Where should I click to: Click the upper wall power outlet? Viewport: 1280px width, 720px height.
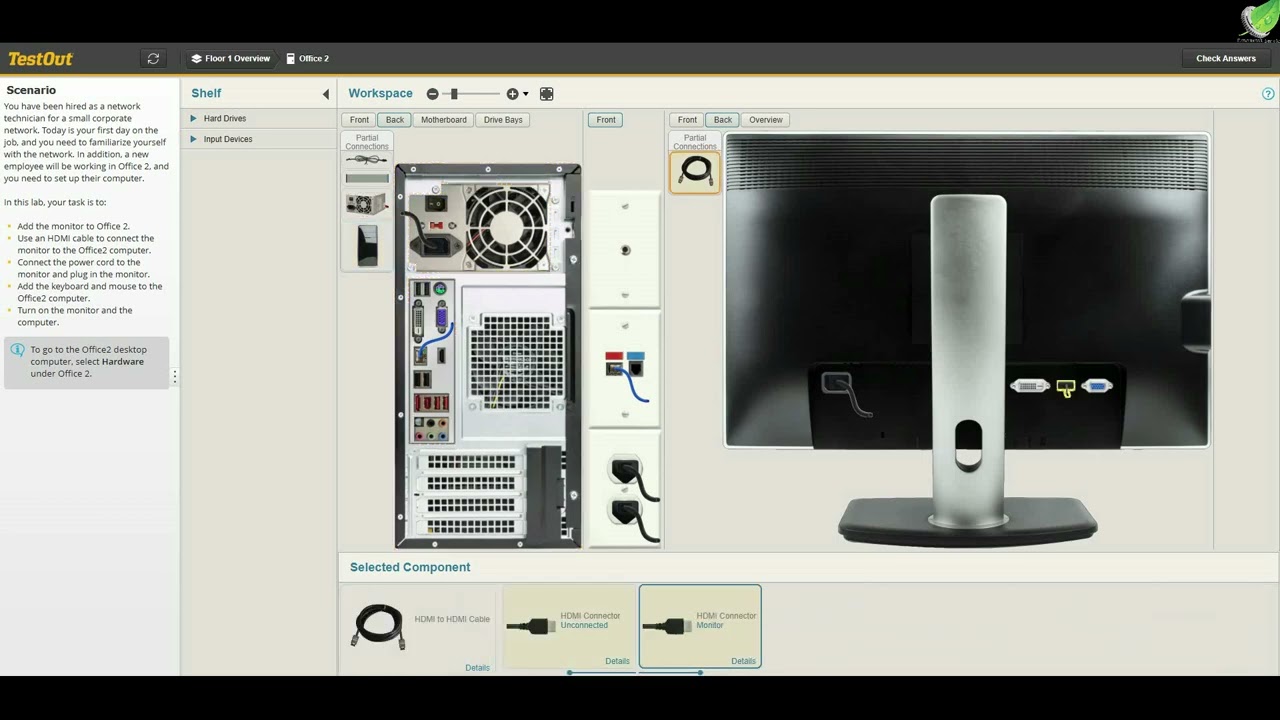pyautogui.click(x=625, y=470)
